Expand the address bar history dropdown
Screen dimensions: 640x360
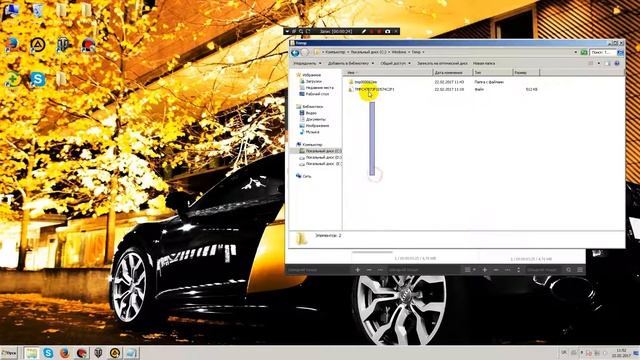pos(575,53)
